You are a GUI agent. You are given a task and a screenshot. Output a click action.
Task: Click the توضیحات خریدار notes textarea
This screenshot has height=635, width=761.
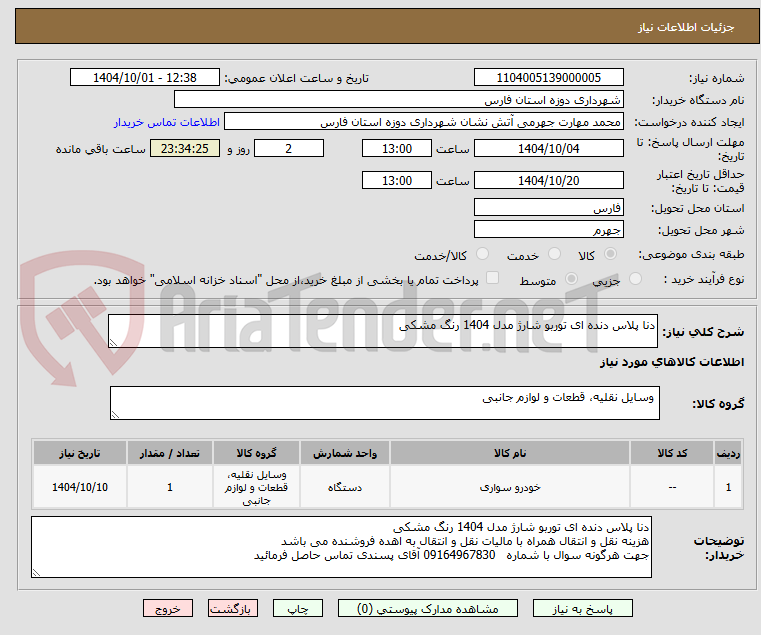pyautogui.click(x=342, y=547)
